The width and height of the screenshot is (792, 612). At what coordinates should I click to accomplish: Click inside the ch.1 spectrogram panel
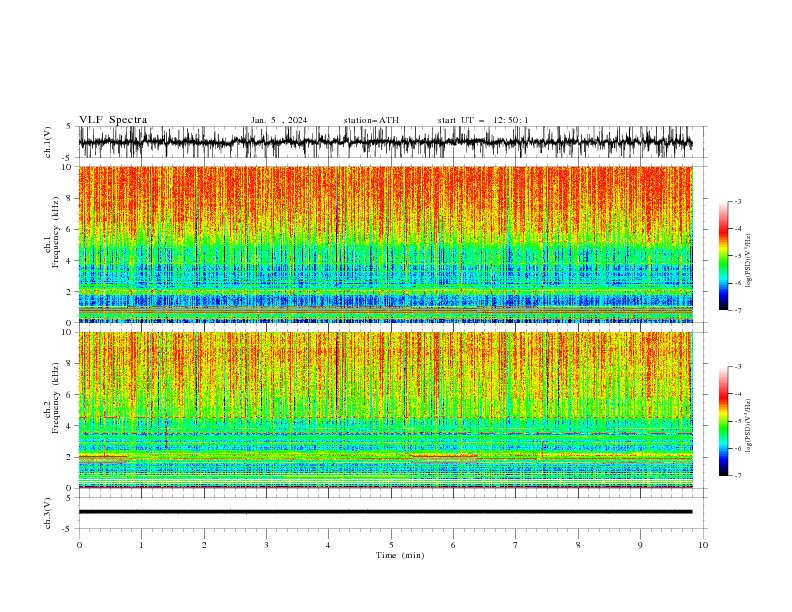[386, 244]
